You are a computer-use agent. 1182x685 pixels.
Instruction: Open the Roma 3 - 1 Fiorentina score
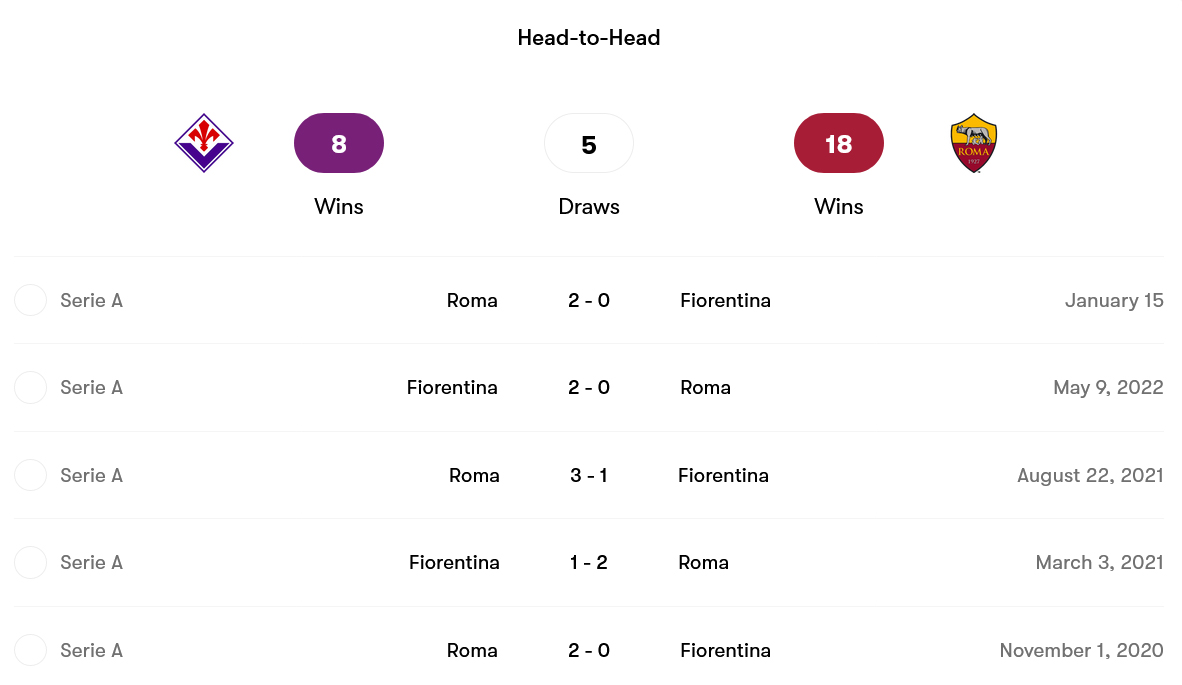(589, 475)
